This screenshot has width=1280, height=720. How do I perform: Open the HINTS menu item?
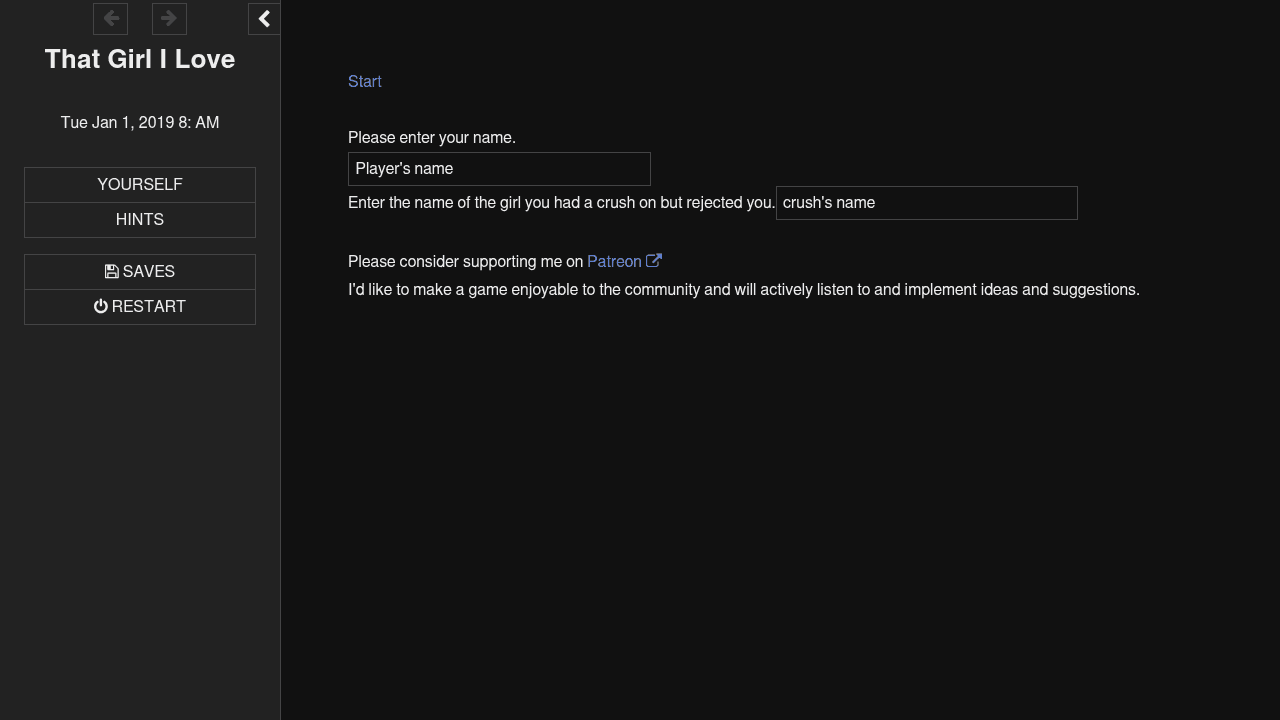coord(140,220)
